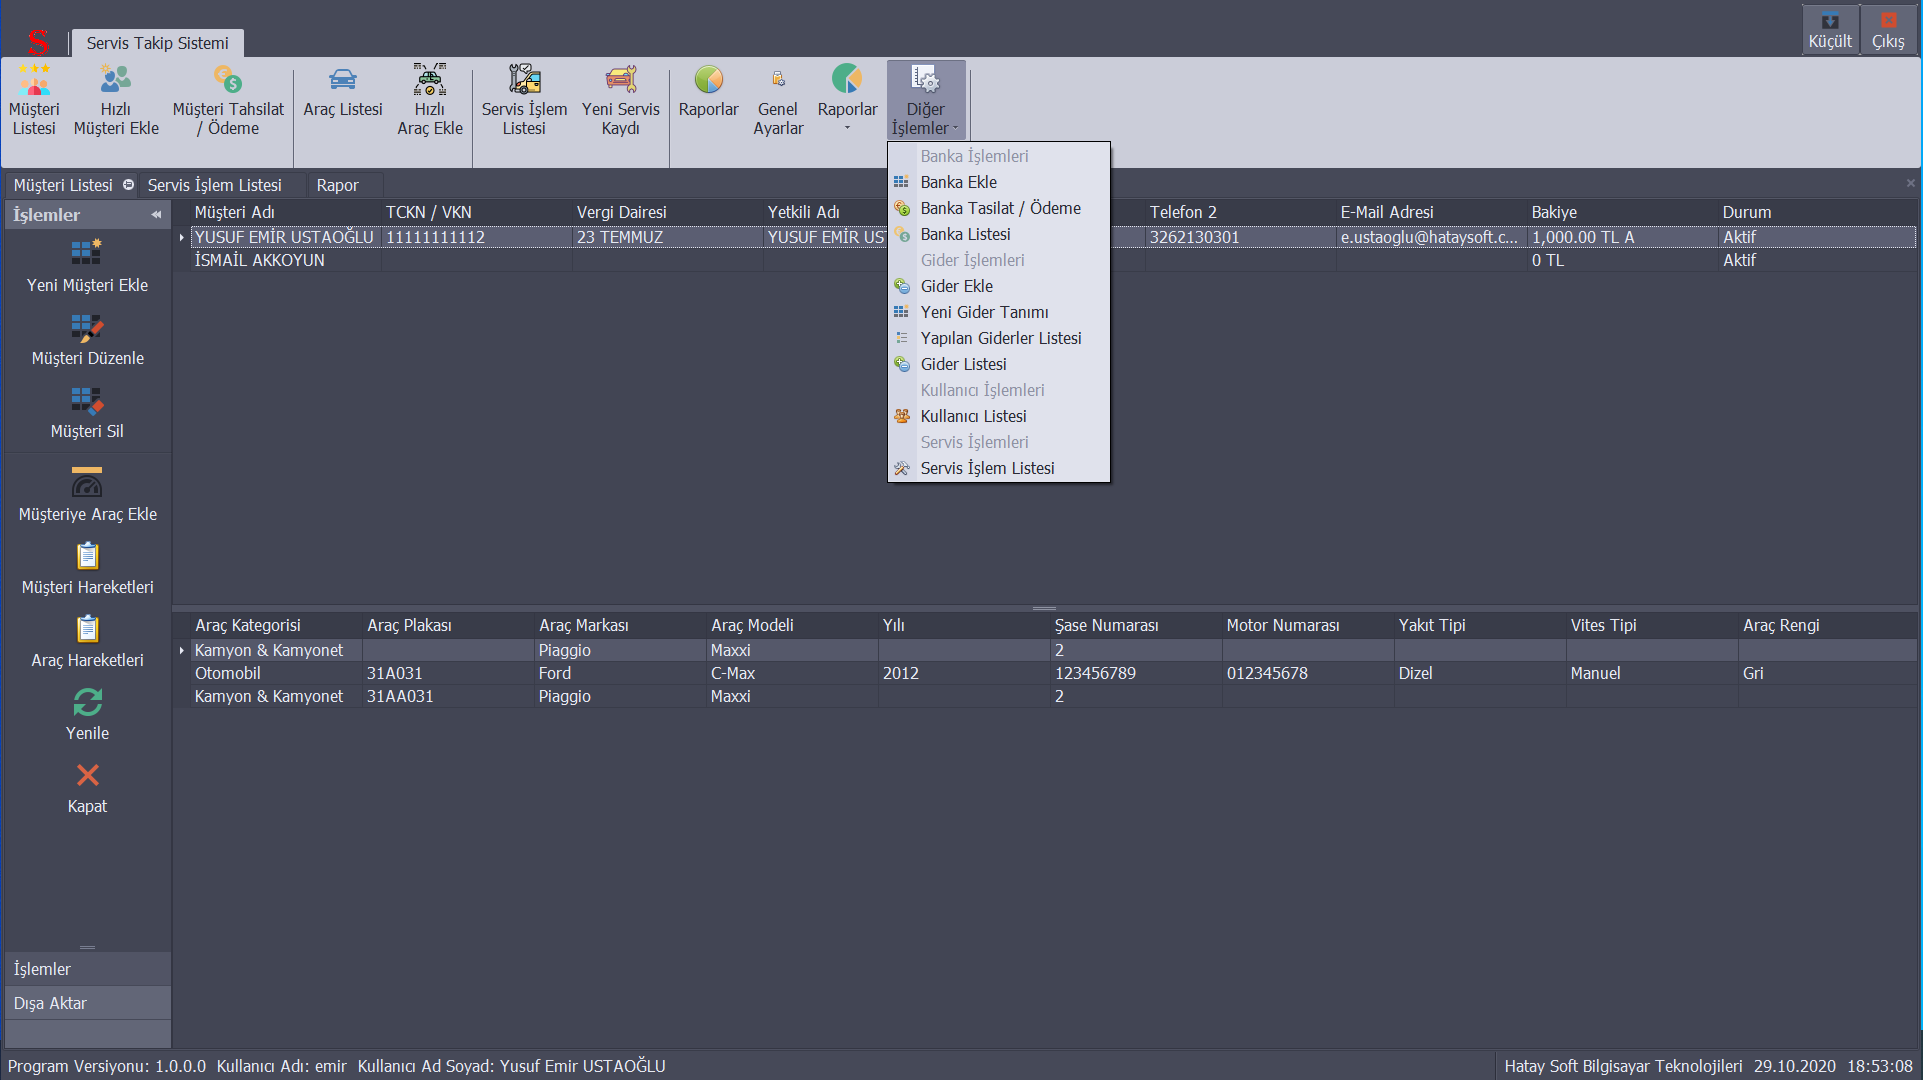
Task: Click the Küçült minimize button
Action: click(x=1829, y=30)
